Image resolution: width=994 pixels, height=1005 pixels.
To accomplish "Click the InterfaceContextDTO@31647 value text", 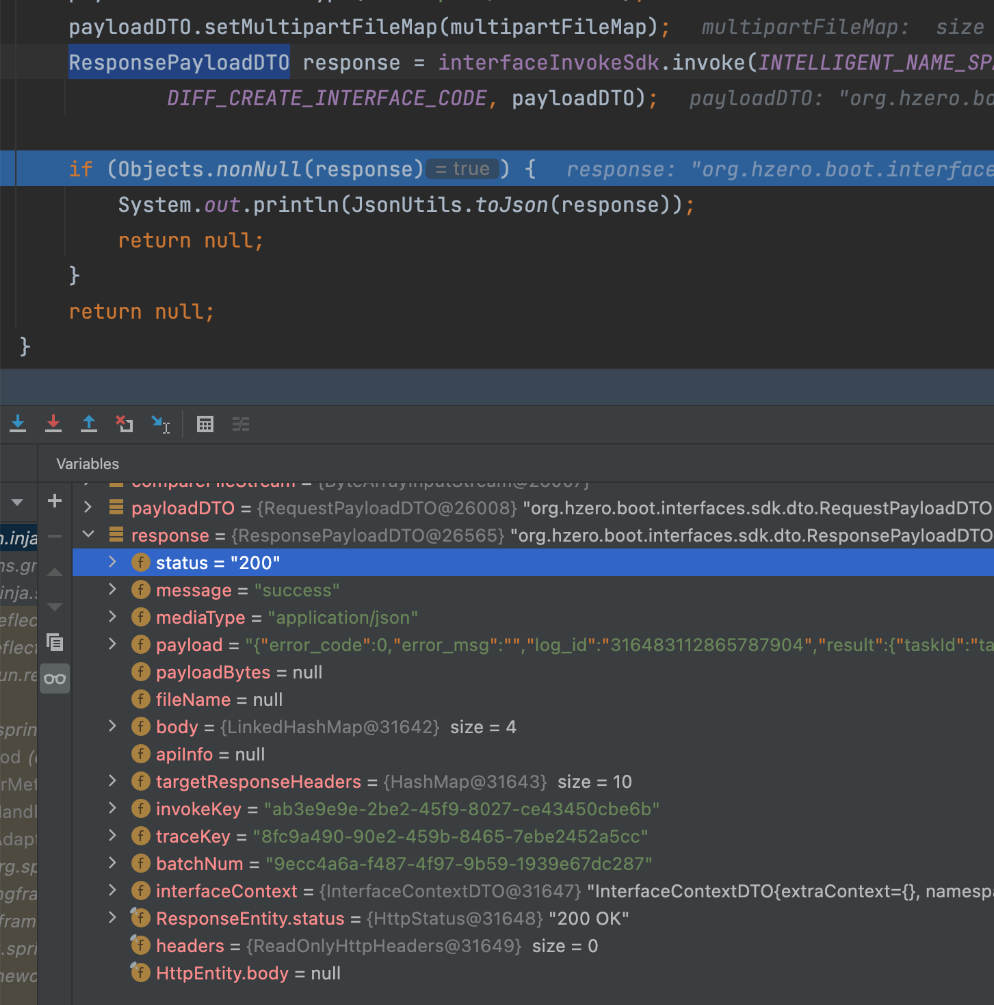I will point(450,891).
